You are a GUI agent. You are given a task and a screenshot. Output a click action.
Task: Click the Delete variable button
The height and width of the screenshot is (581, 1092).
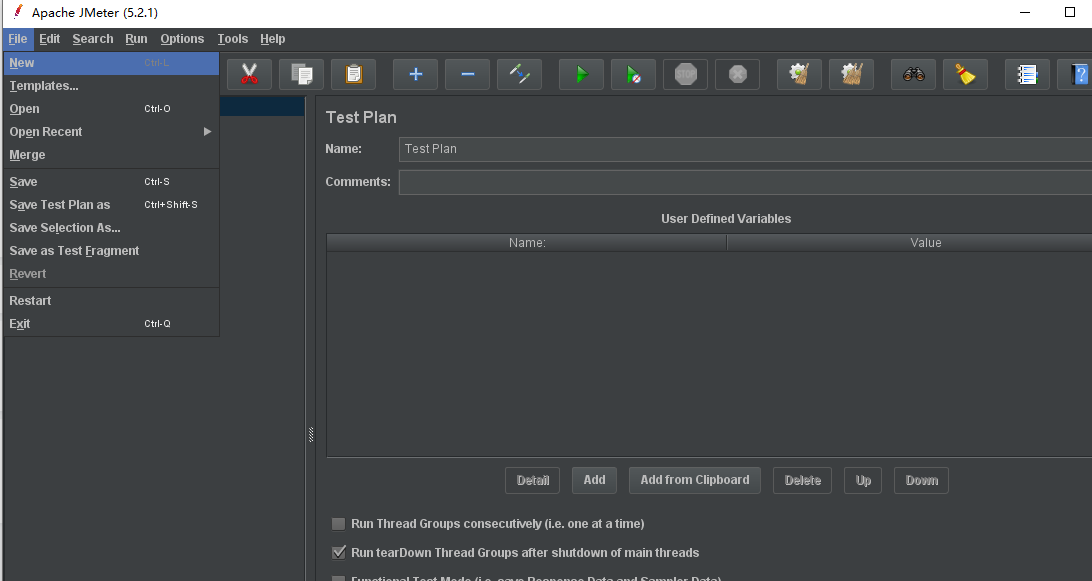(x=802, y=480)
